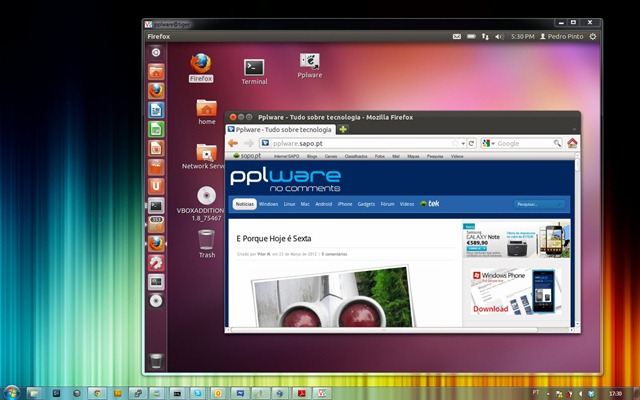Open the Windows Phone Download ad

pyautogui.click(x=516, y=291)
